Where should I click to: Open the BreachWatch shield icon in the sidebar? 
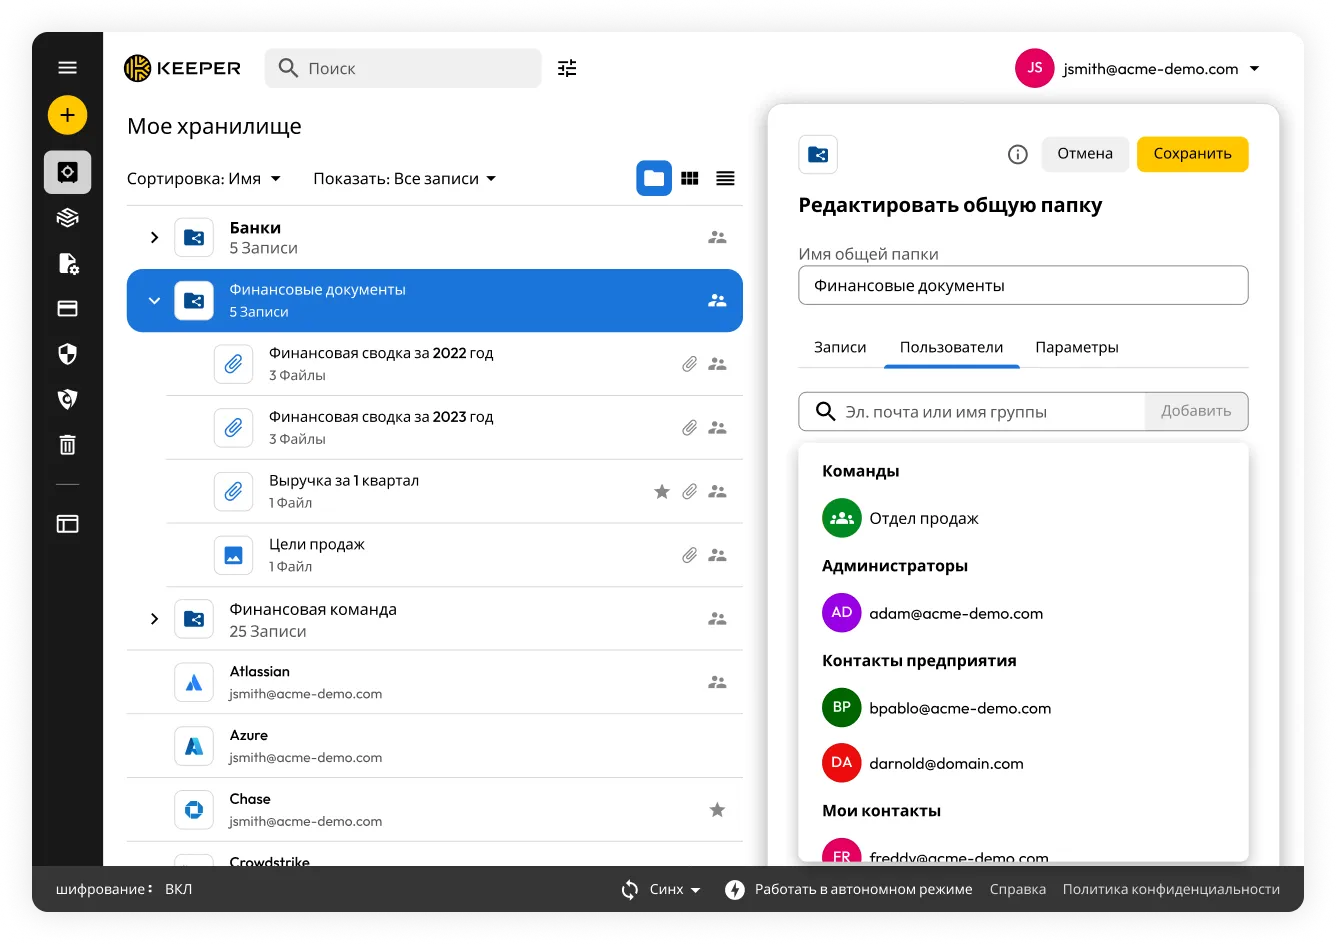click(67, 399)
